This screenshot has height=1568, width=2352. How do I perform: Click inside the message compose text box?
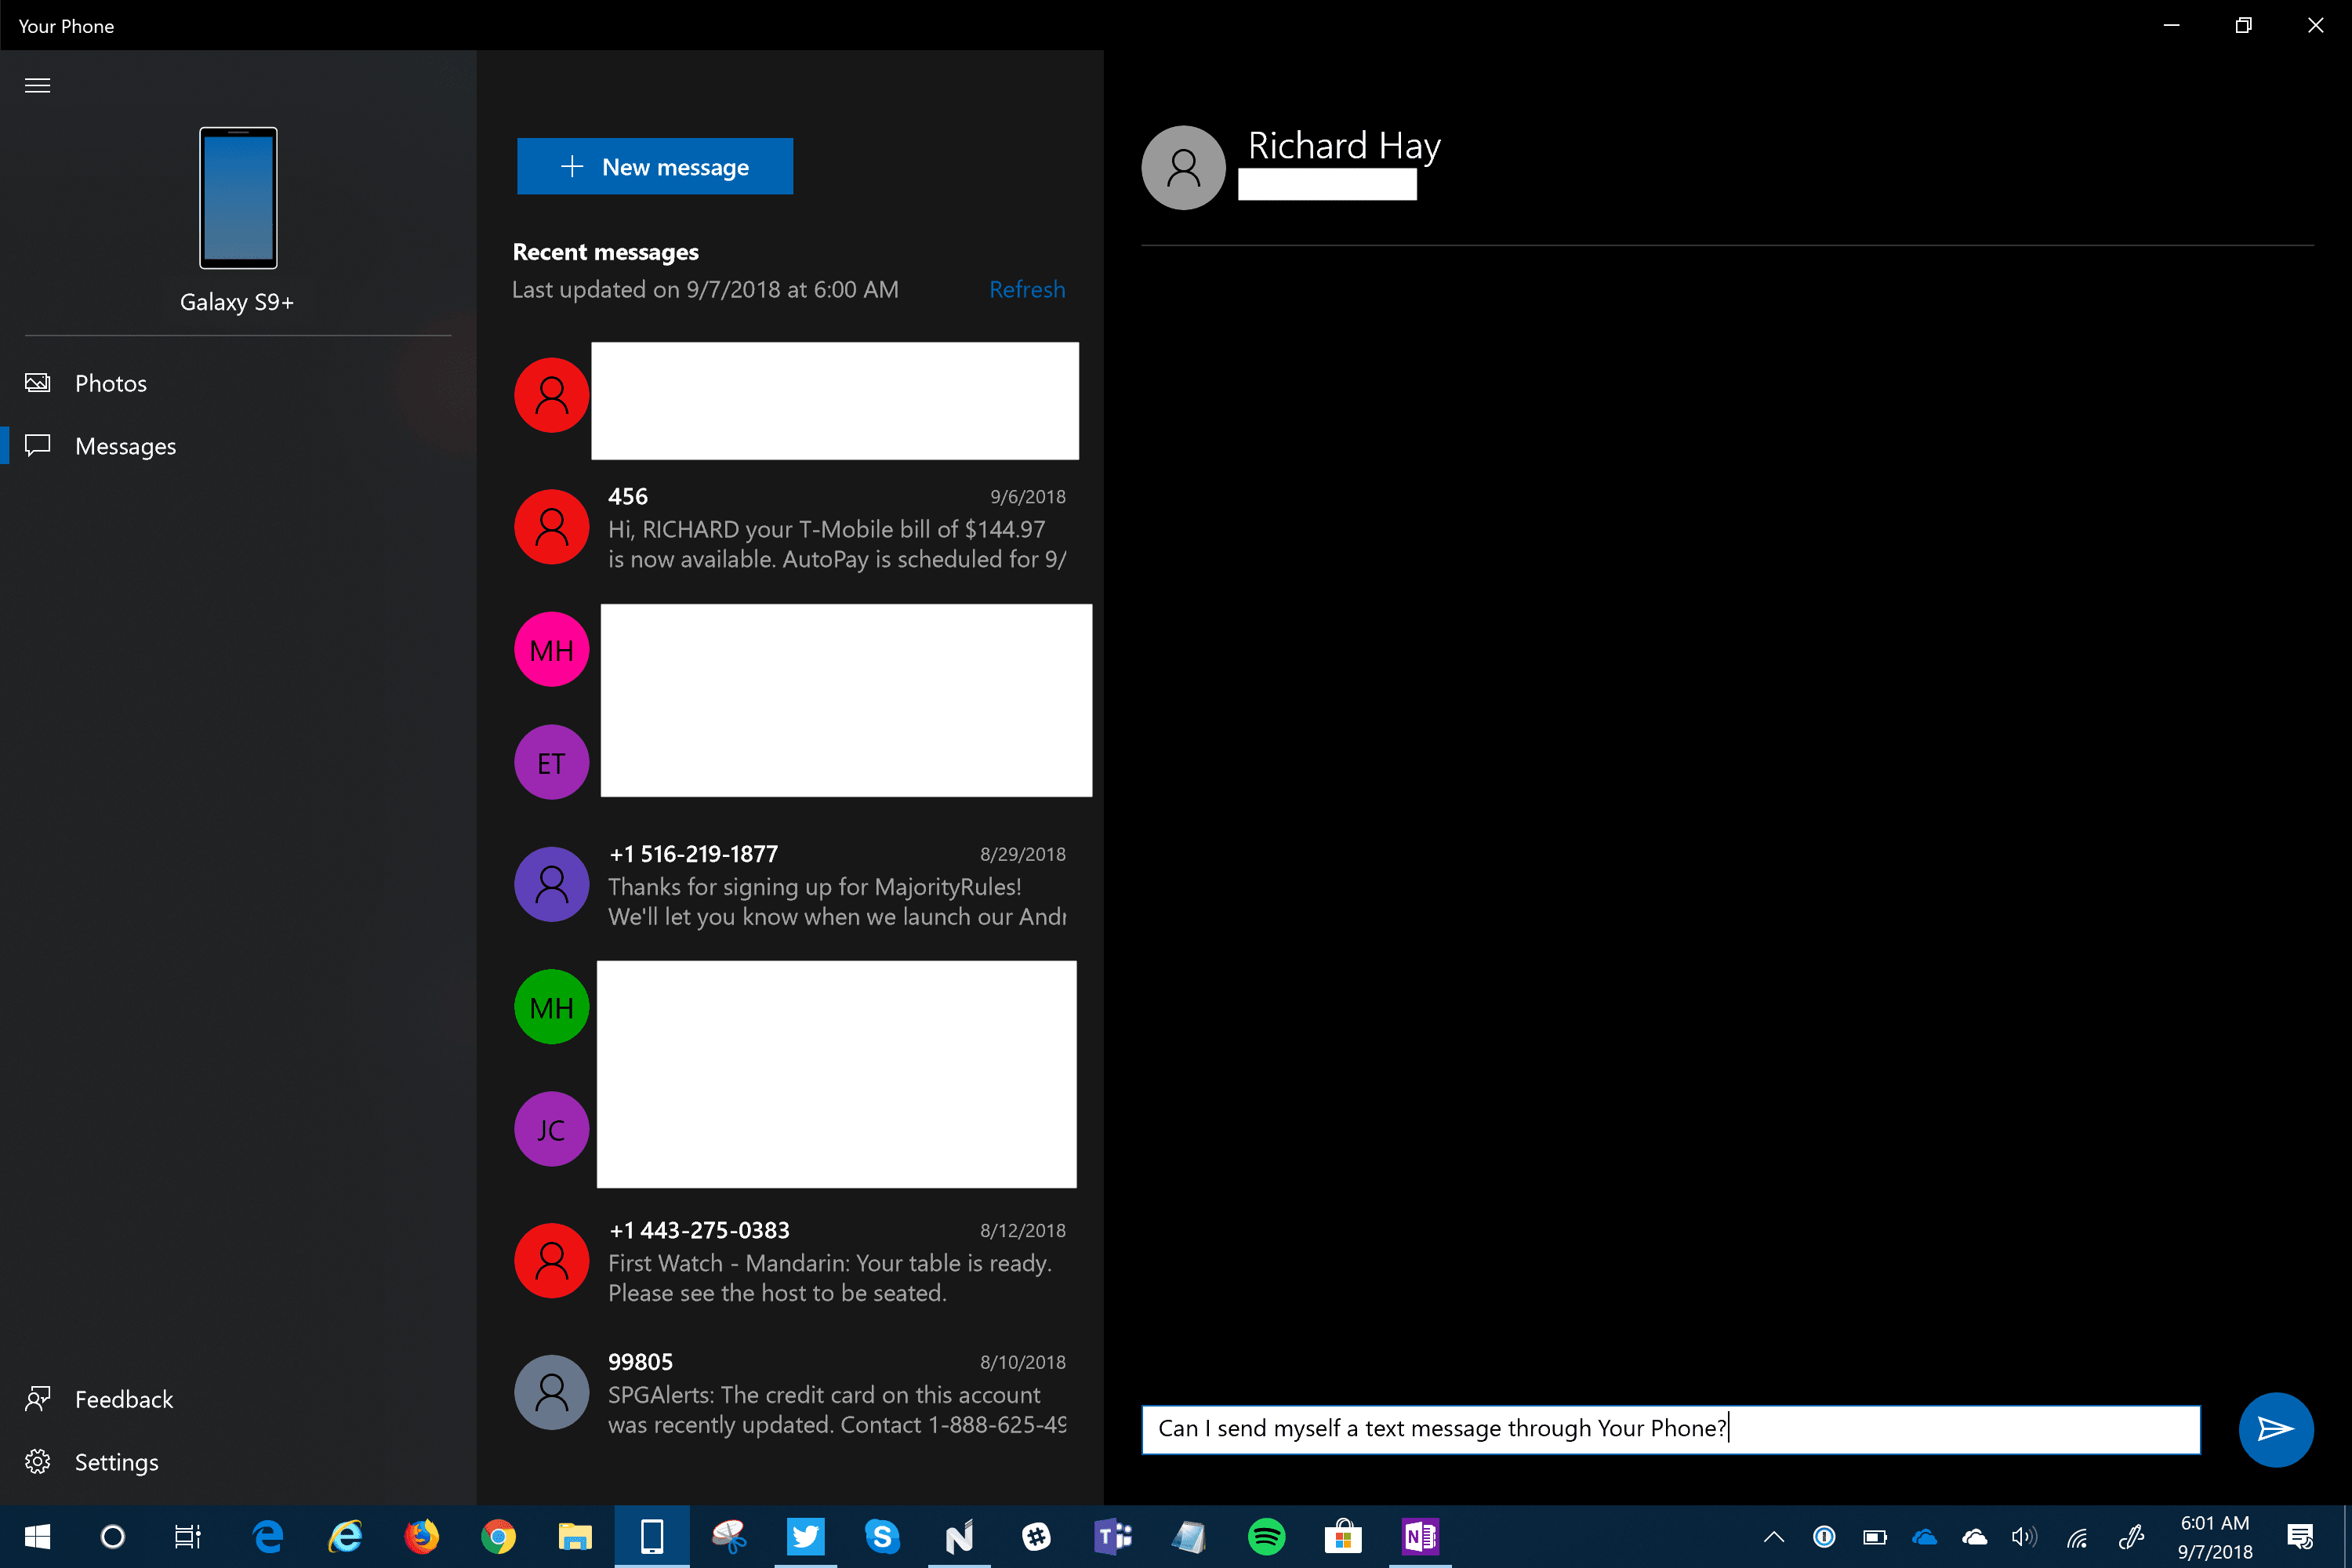pyautogui.click(x=1670, y=1429)
